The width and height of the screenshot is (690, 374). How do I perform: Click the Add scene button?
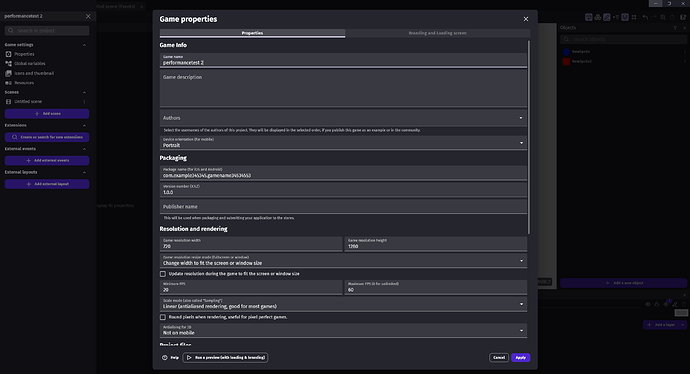[47, 114]
